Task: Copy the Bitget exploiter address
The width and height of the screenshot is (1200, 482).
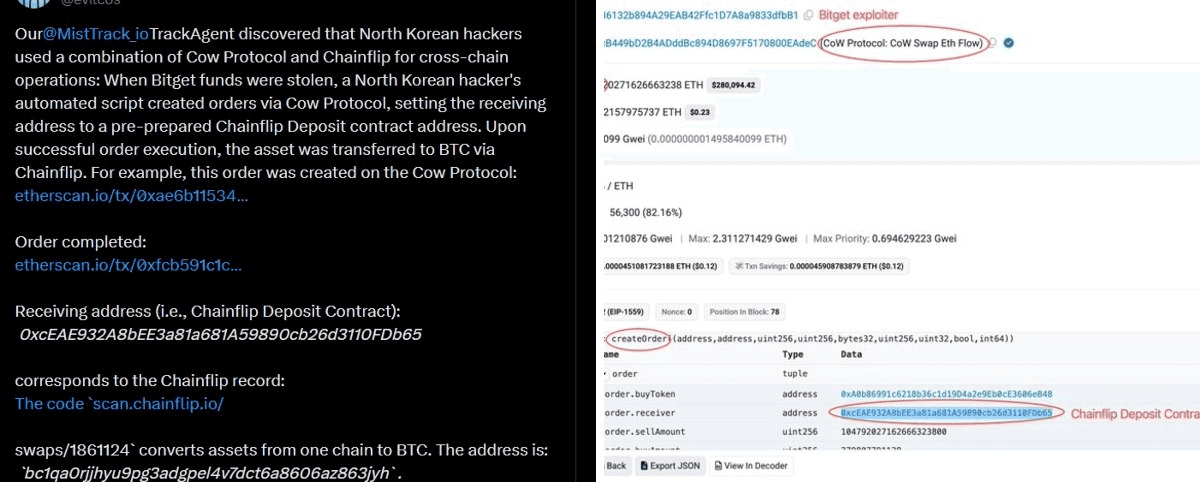Action: click(x=807, y=16)
